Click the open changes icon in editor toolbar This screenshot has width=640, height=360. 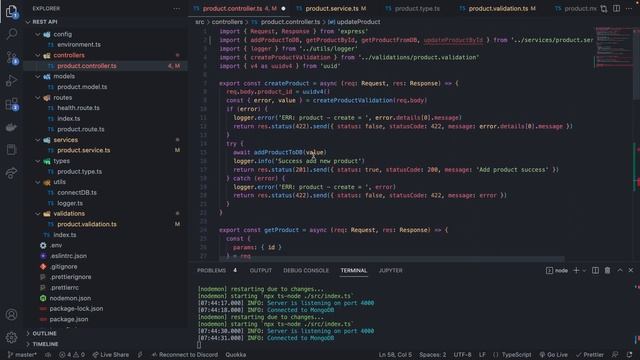click(604, 9)
